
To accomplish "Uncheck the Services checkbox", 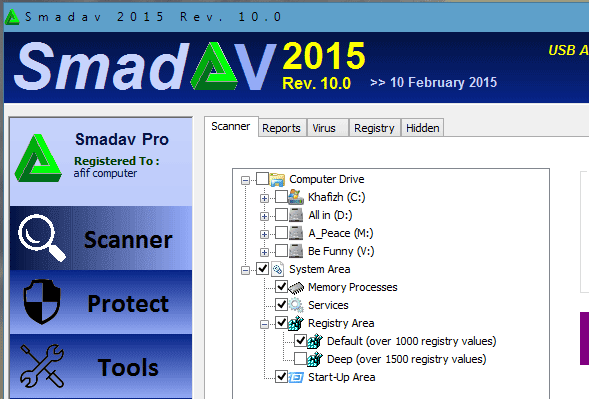I will [x=281, y=304].
